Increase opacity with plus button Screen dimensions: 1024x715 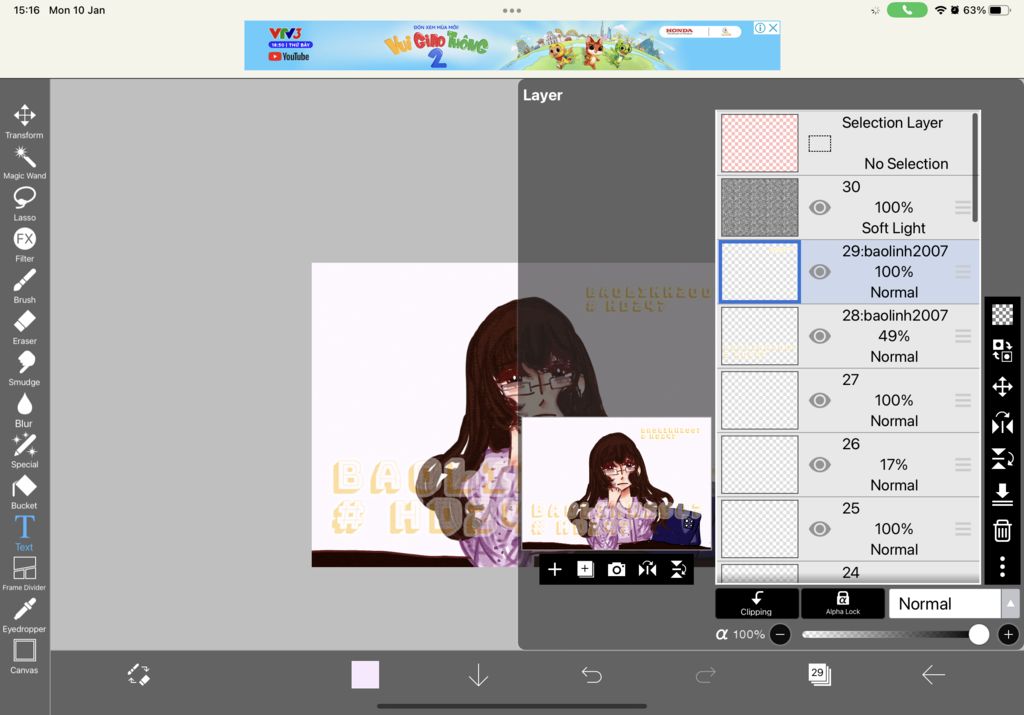pyautogui.click(x=1008, y=634)
